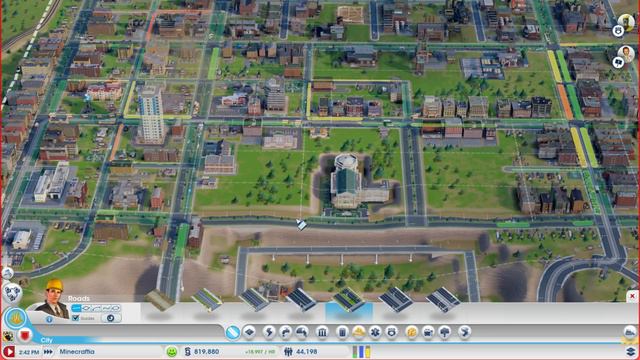Click the red shield icon

click(x=25, y=336)
